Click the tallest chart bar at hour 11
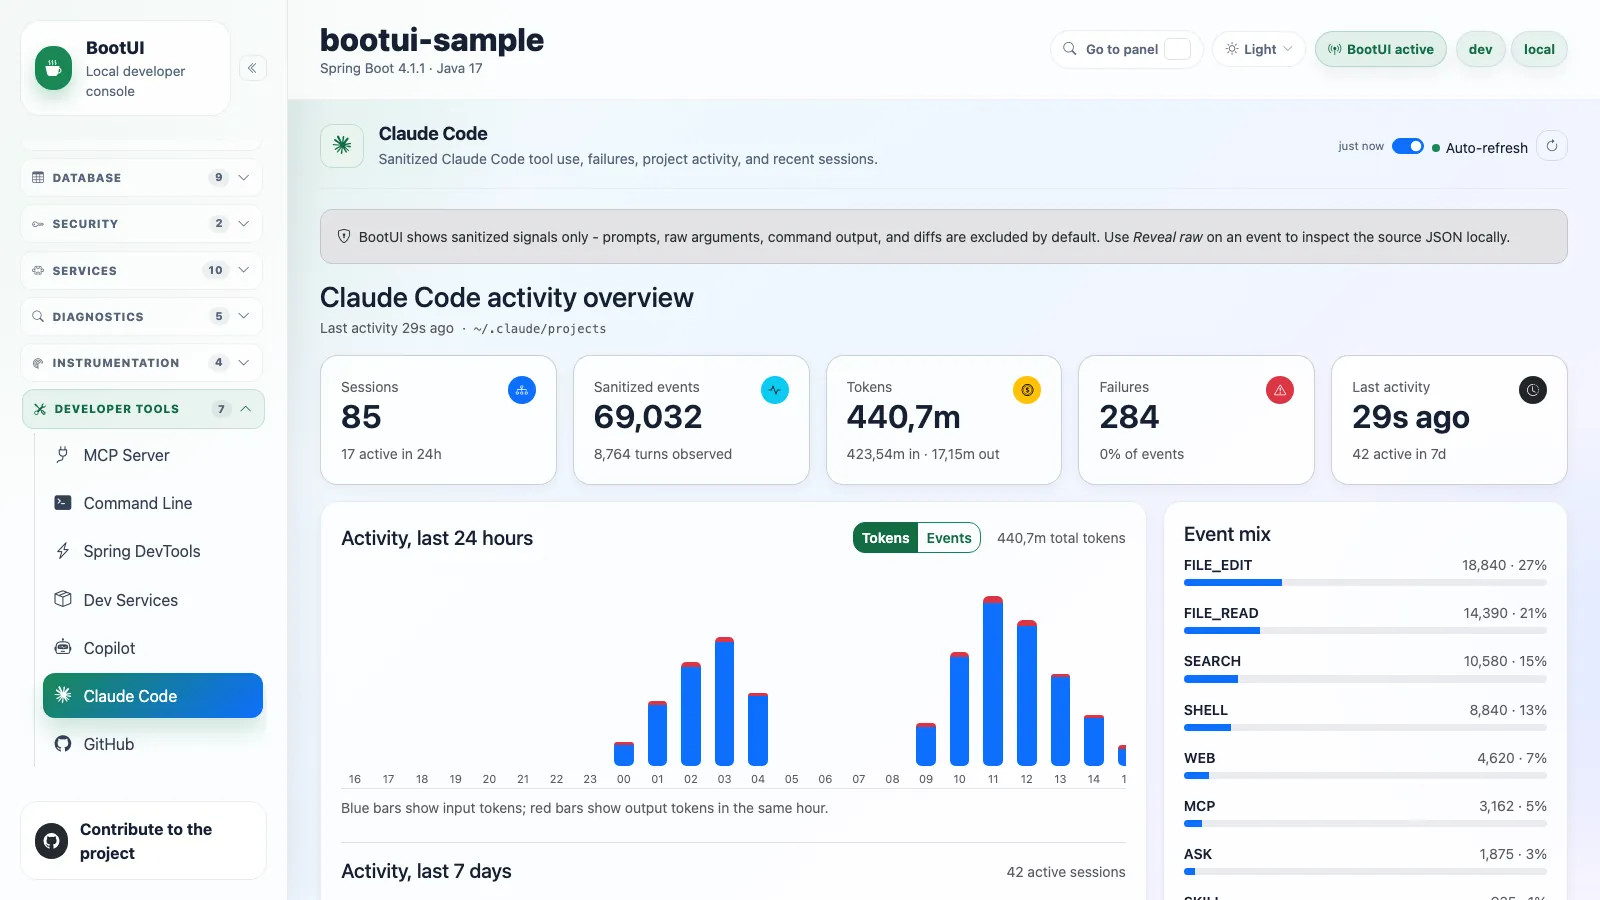The image size is (1600, 900). pyautogui.click(x=993, y=681)
